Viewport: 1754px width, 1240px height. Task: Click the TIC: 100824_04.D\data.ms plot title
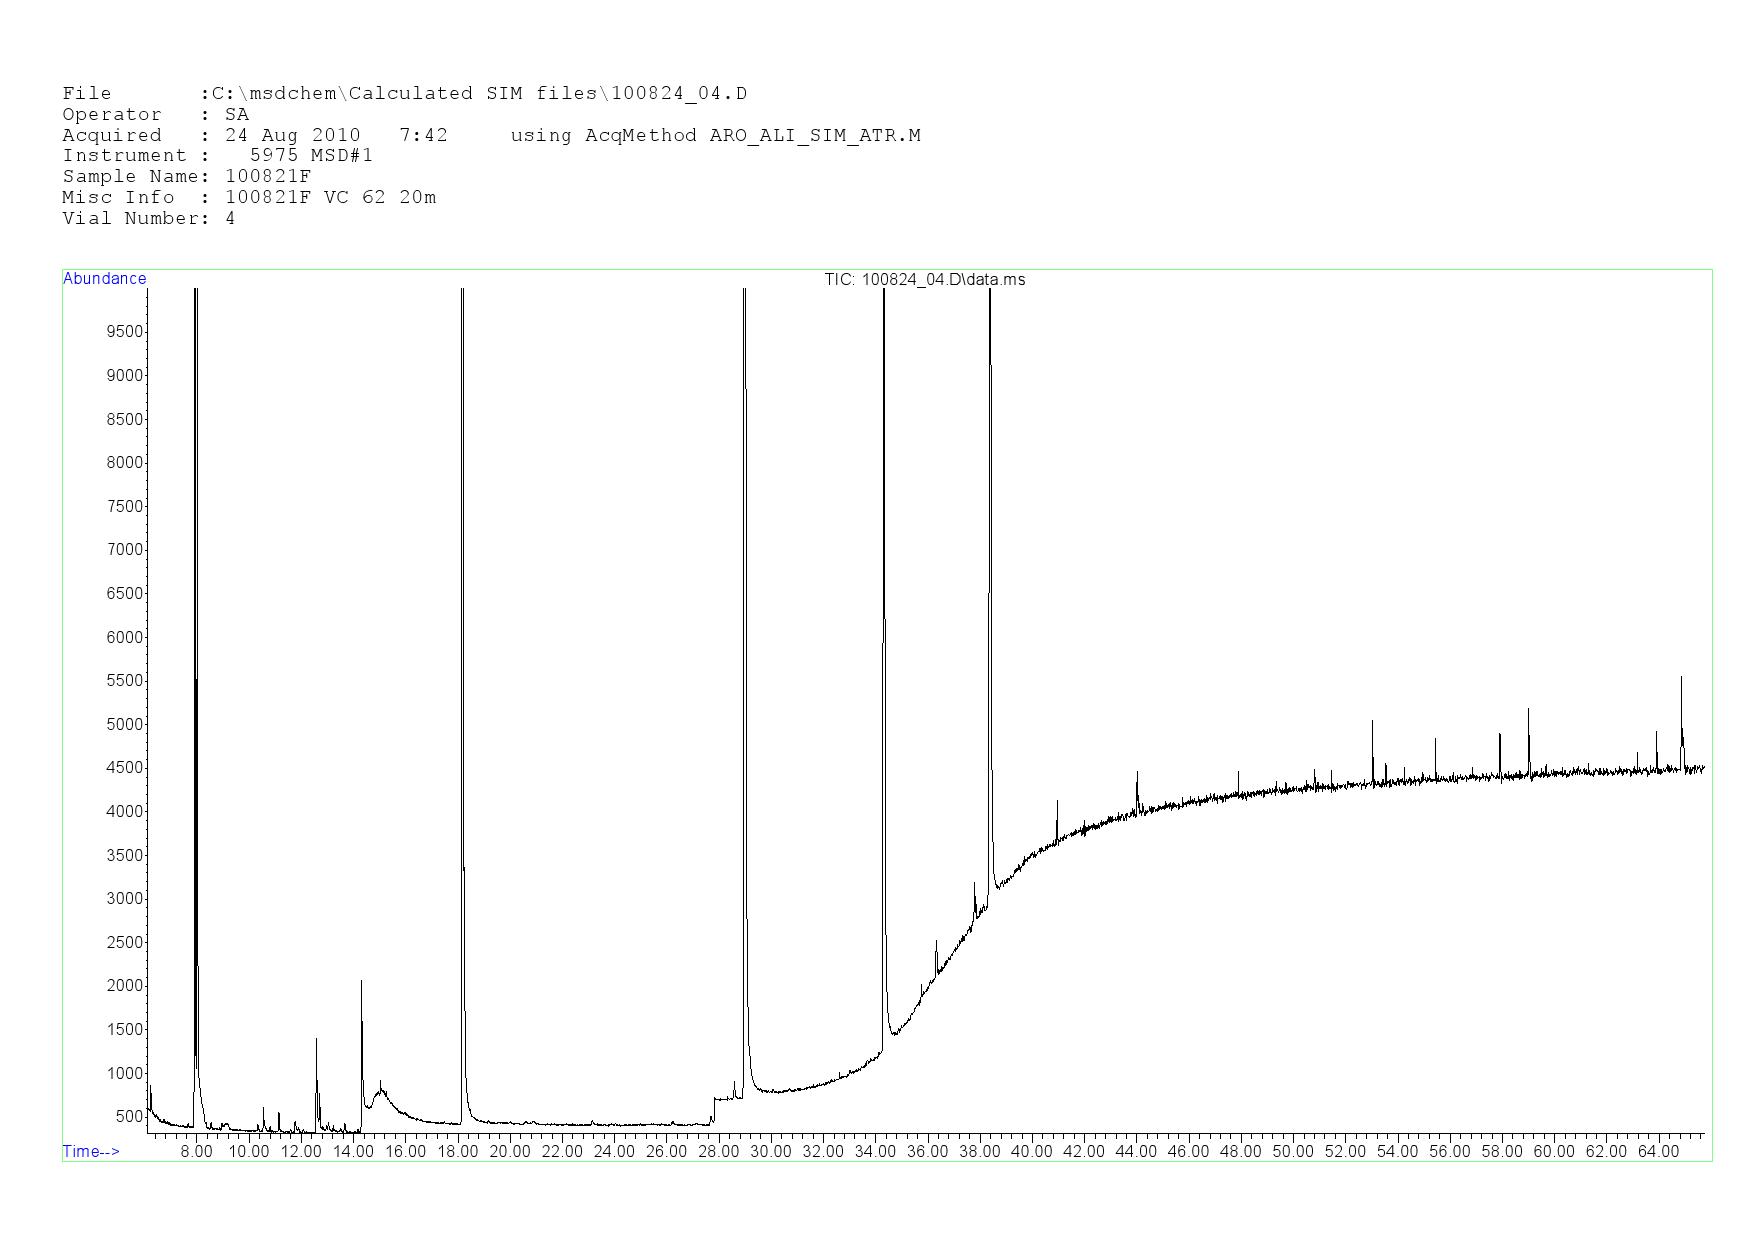tap(924, 280)
